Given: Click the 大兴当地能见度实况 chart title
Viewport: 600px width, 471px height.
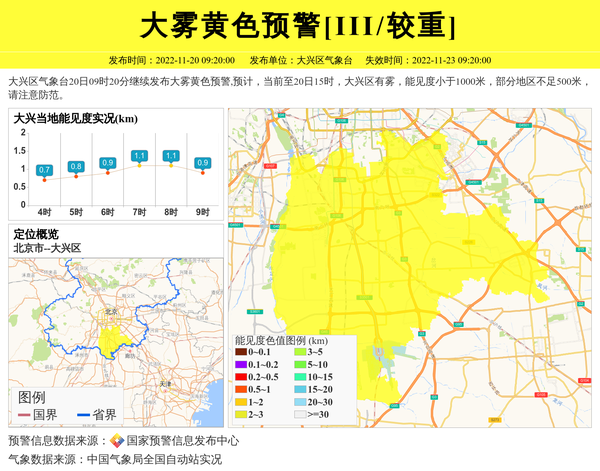Looking at the screenshot, I should 76,119.
